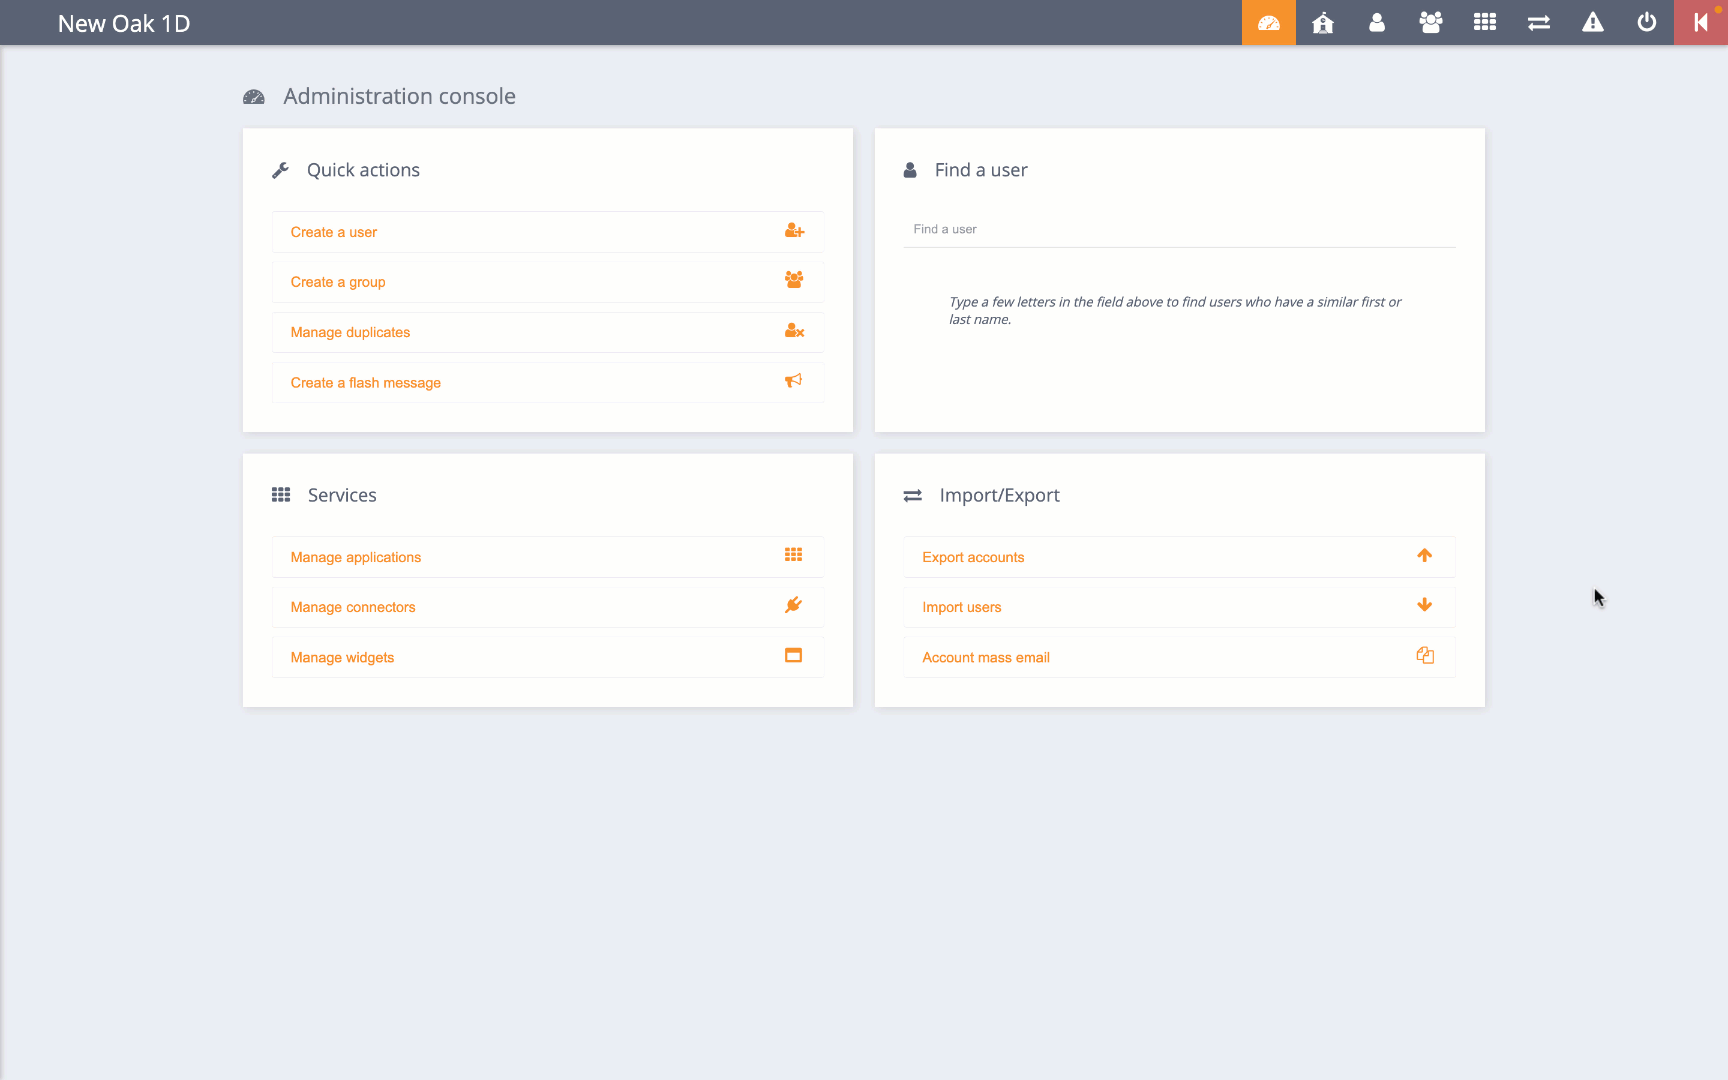The image size is (1728, 1080).
Task: Click the New Oak 1D title
Action: 124,24
